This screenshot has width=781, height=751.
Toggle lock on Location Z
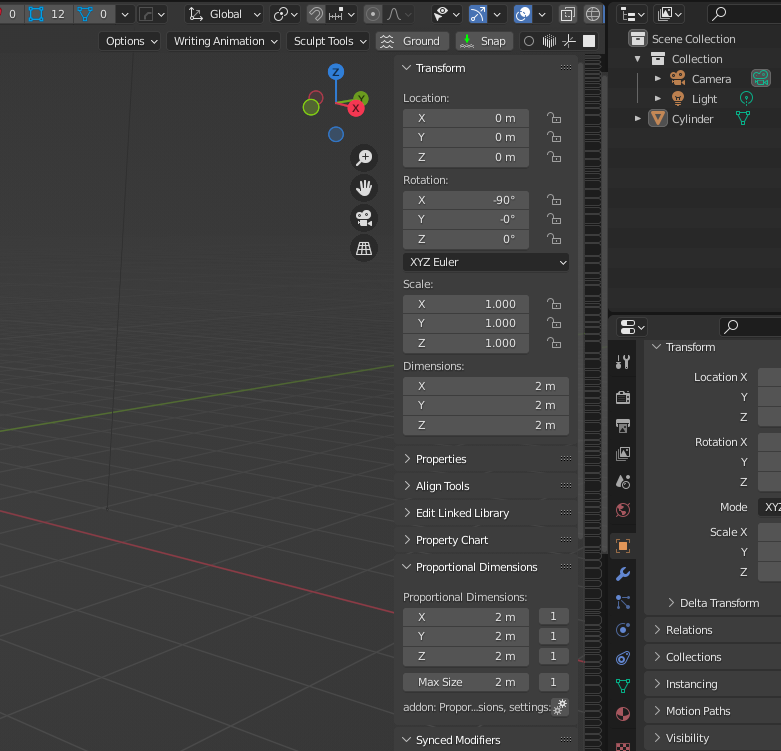click(x=554, y=157)
